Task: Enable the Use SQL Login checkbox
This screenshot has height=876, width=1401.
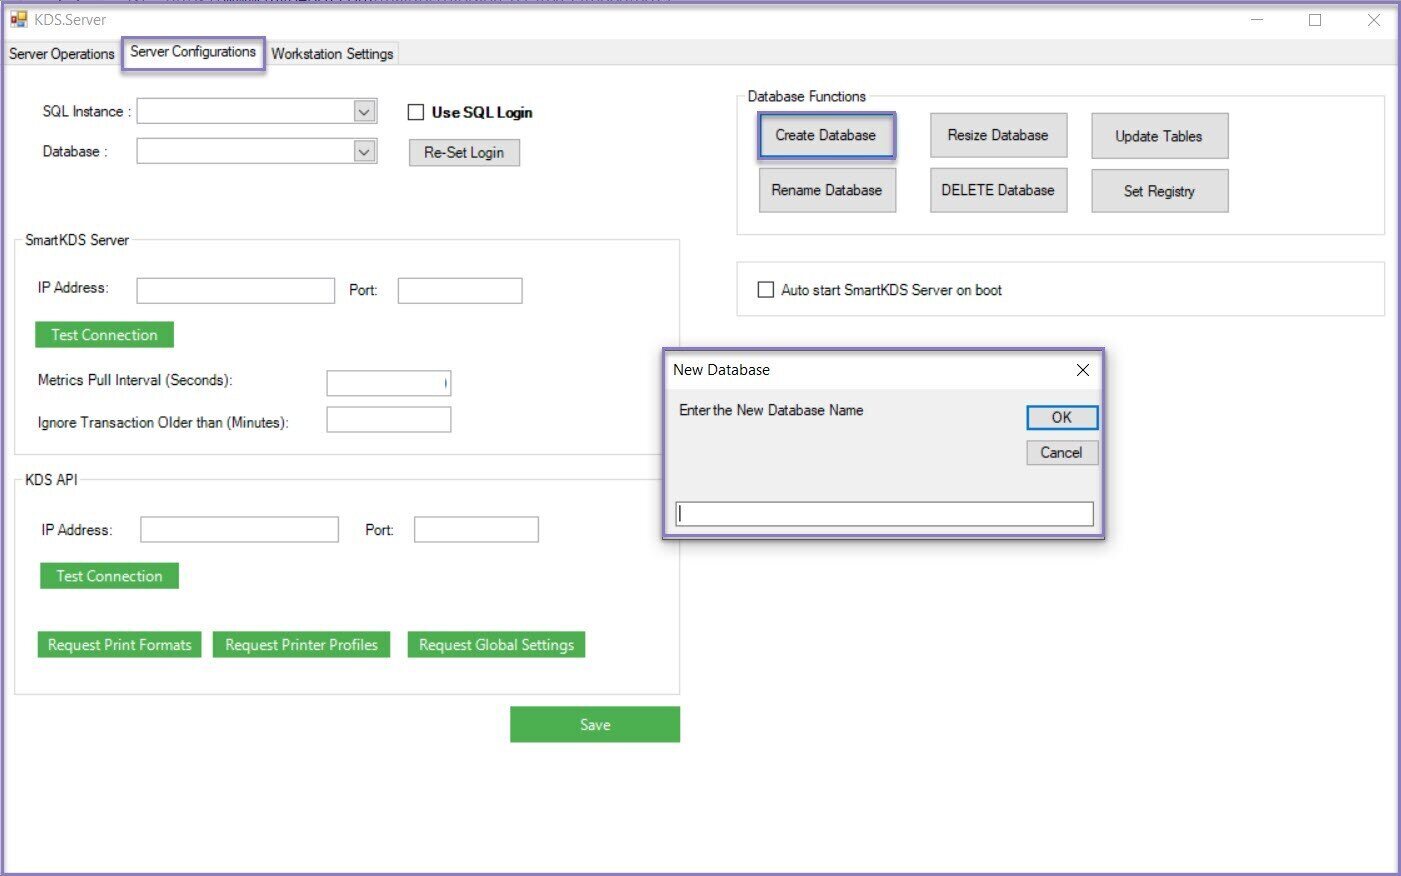Action: coord(416,112)
